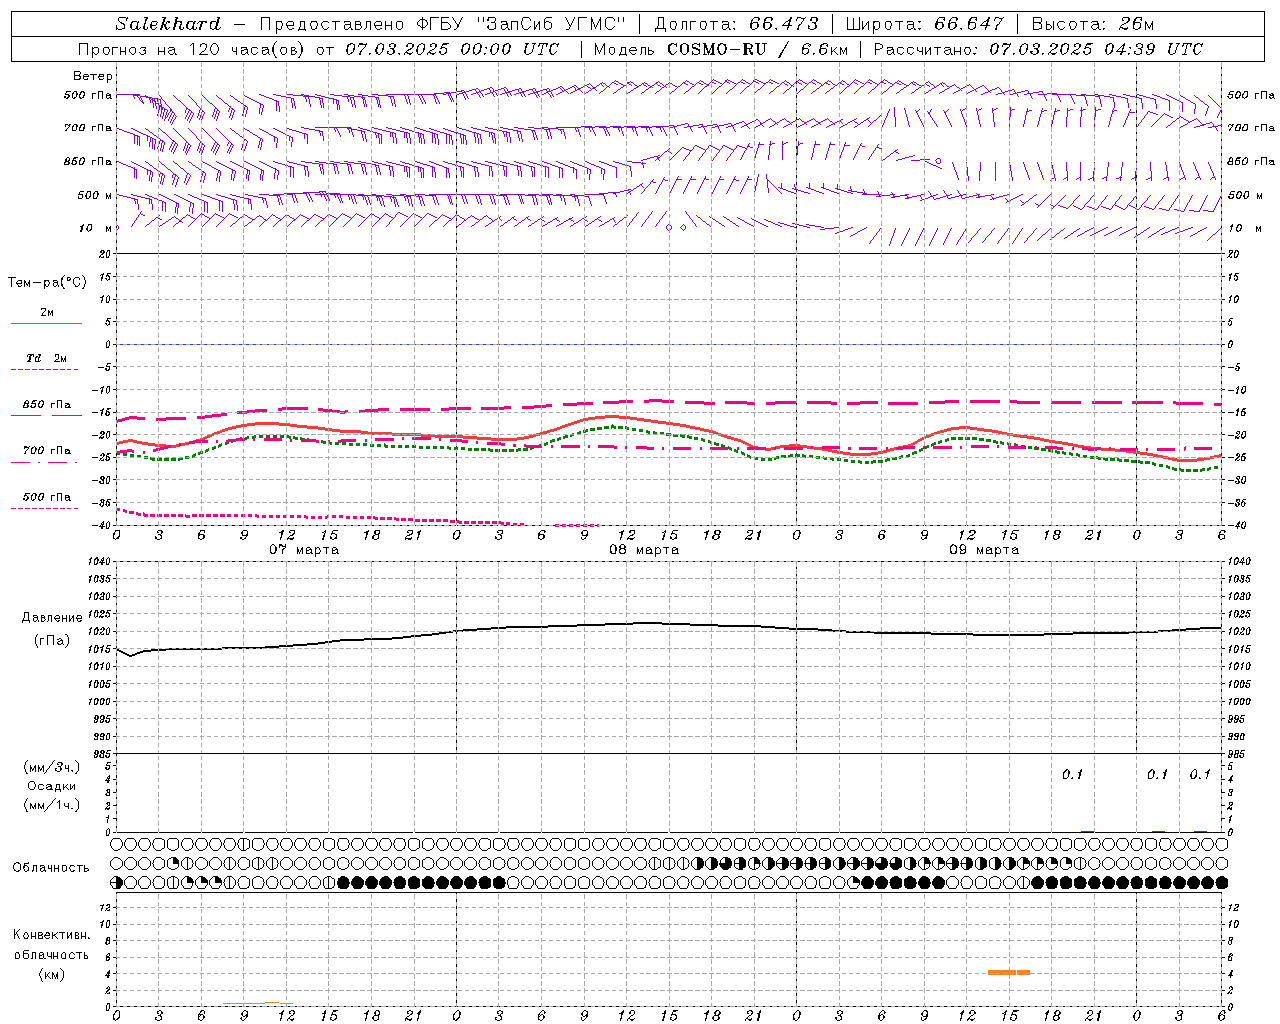
Task: Click the "Долгота: 66.473" header field
Action: point(736,24)
